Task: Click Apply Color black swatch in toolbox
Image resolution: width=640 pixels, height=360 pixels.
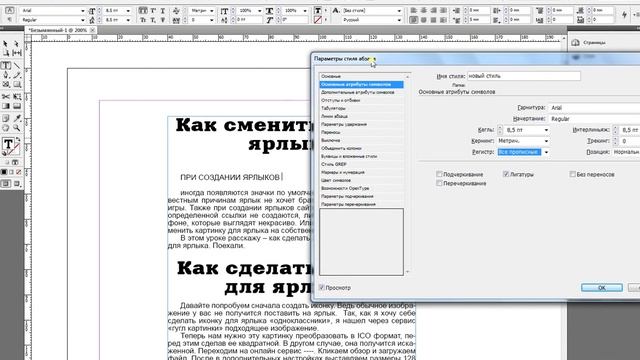Action: [4, 172]
